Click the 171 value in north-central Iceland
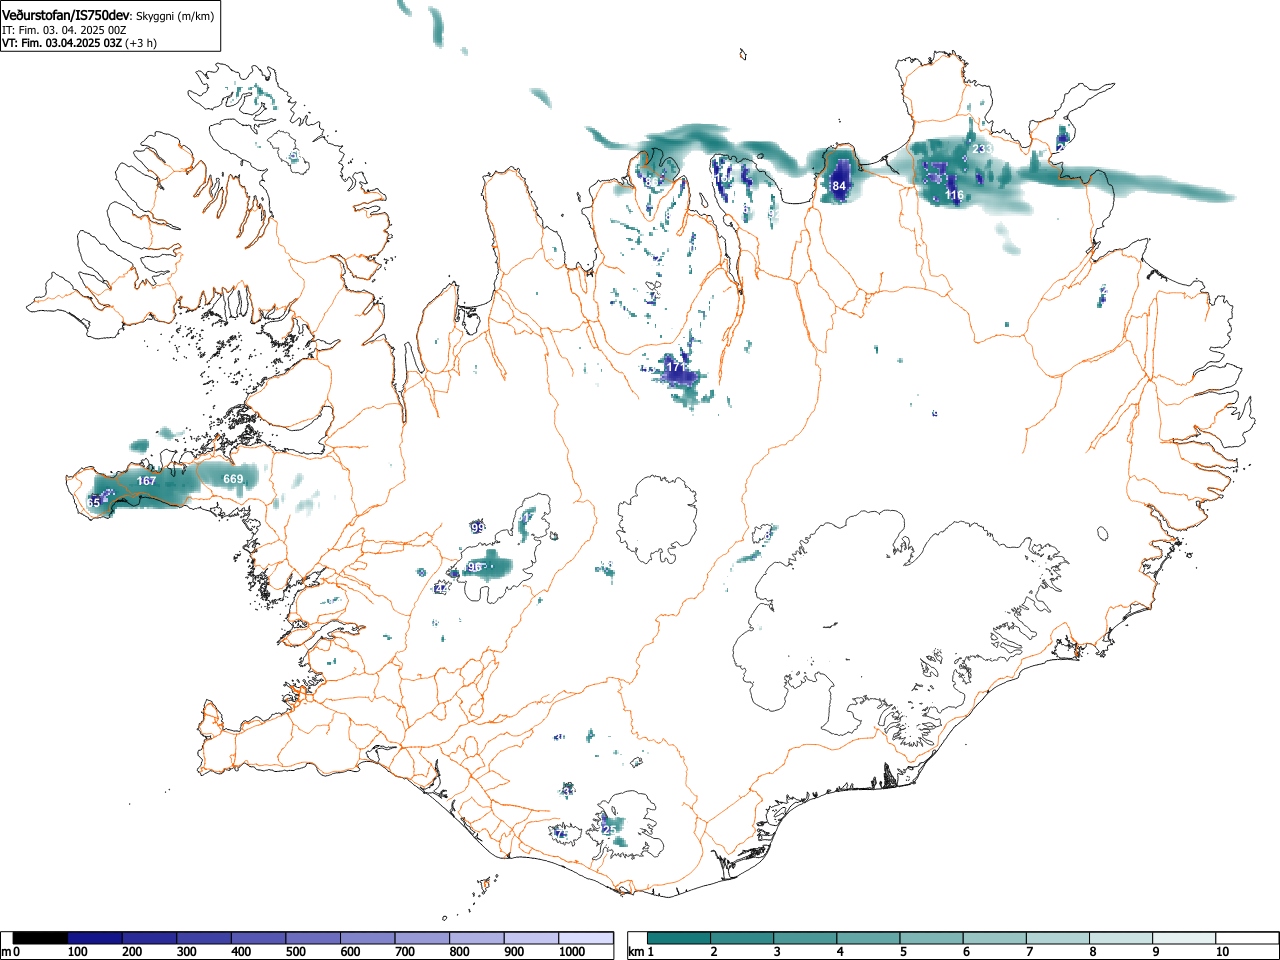 click(677, 368)
